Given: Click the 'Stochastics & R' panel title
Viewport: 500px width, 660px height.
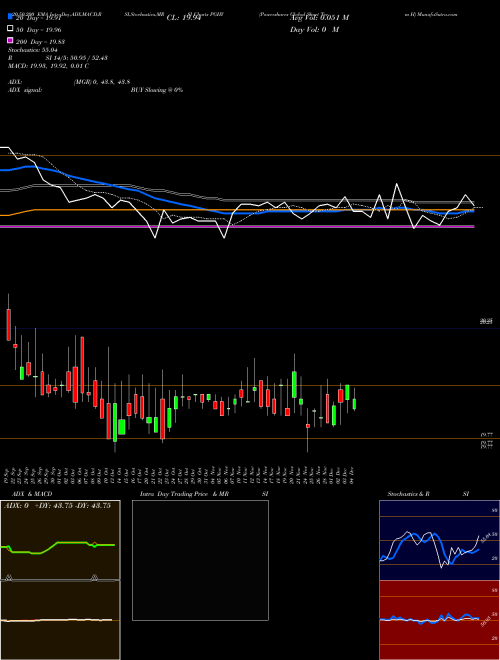Looking at the screenshot, I should [x=409, y=494].
